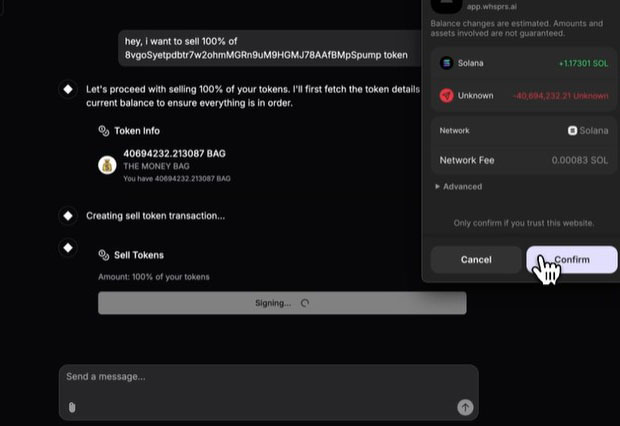
Task: Select the Sell Tokens chain icon
Action: click(103, 255)
